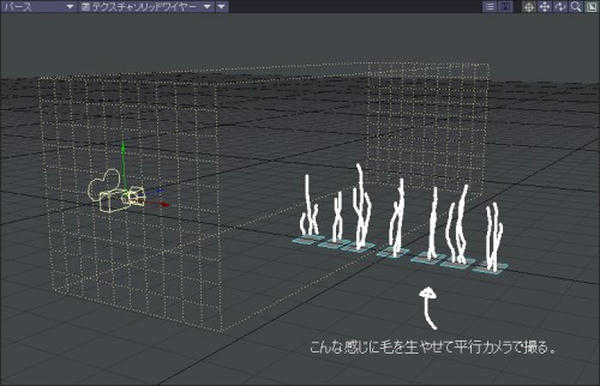Open the パース view type dropdown
Screen dimensions: 600x386
(x=38, y=7)
